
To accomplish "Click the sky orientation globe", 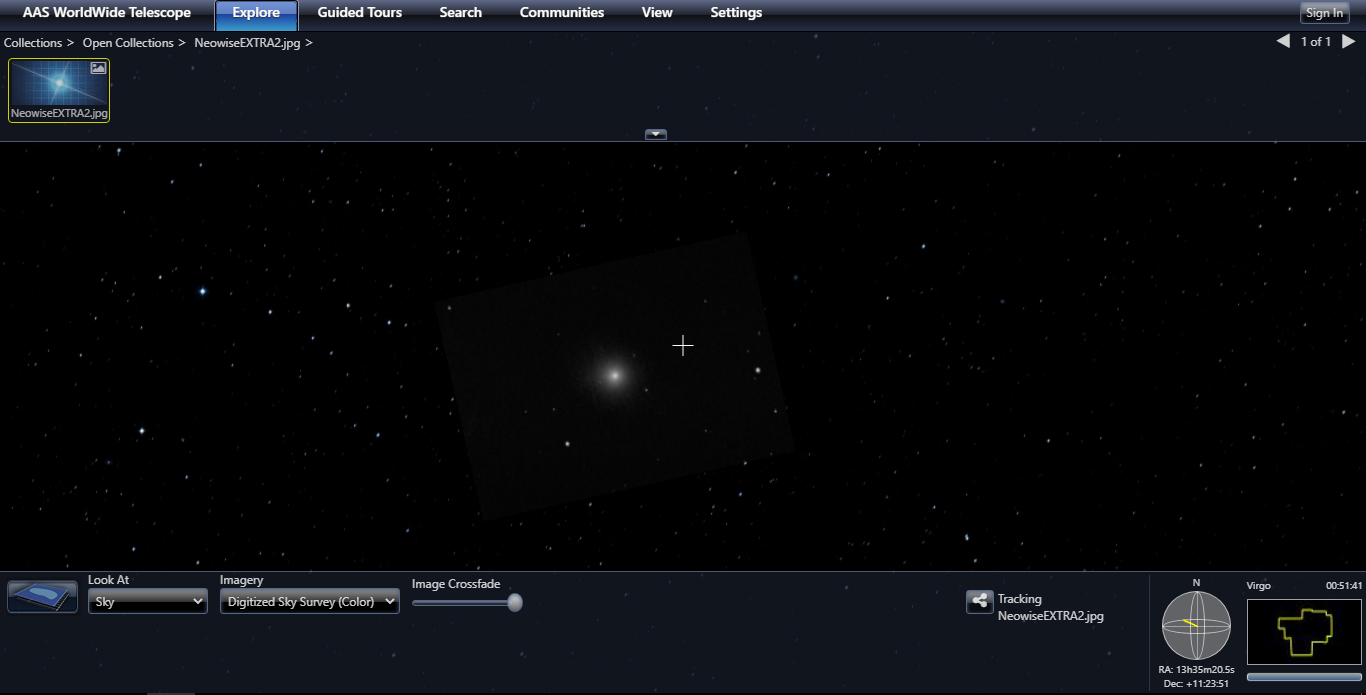I will pyautogui.click(x=1196, y=625).
